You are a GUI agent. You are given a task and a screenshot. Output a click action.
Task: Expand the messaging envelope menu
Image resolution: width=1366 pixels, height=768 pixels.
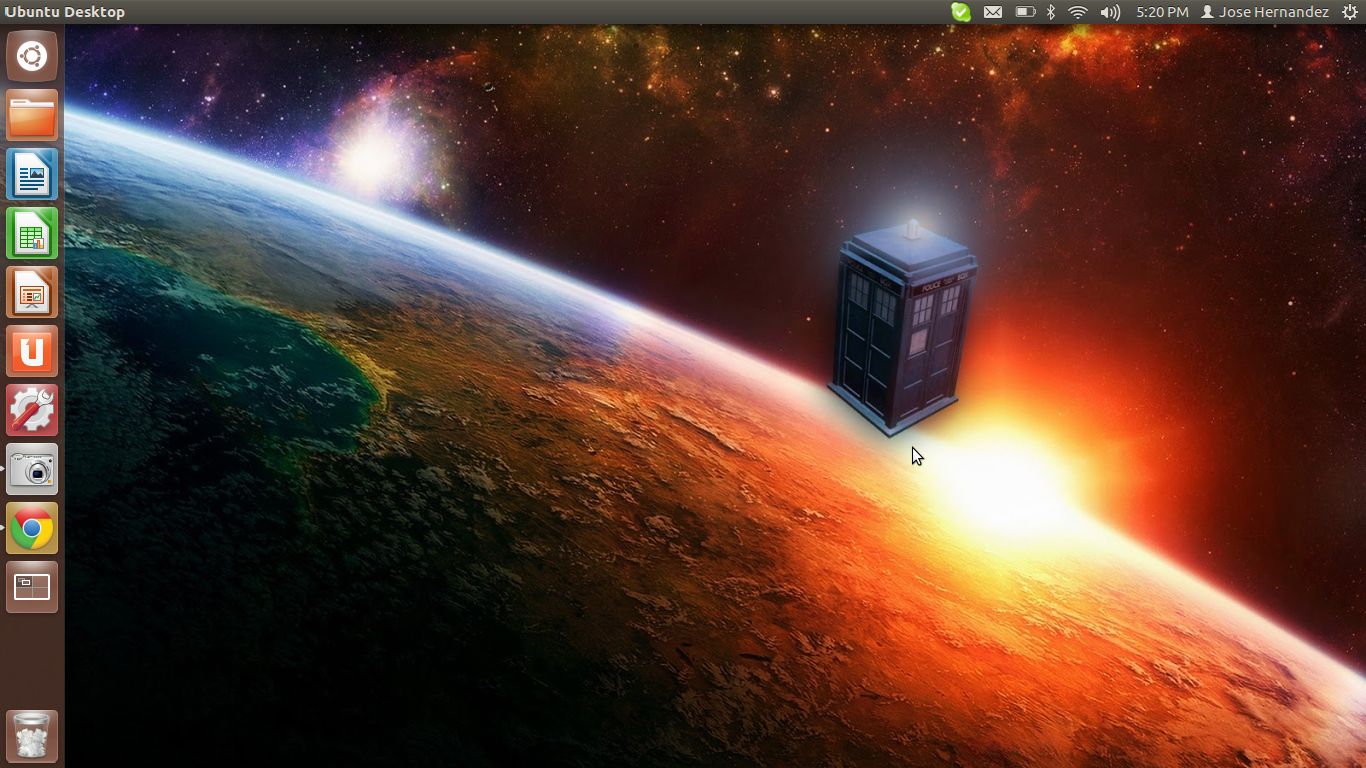992,12
